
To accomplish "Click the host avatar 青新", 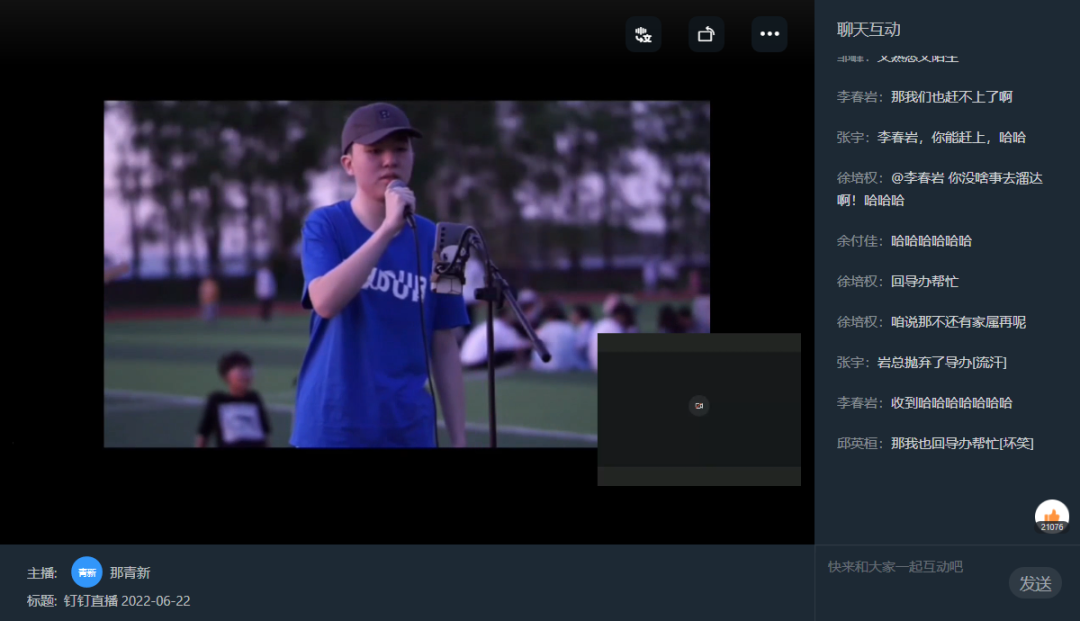I will click(87, 573).
